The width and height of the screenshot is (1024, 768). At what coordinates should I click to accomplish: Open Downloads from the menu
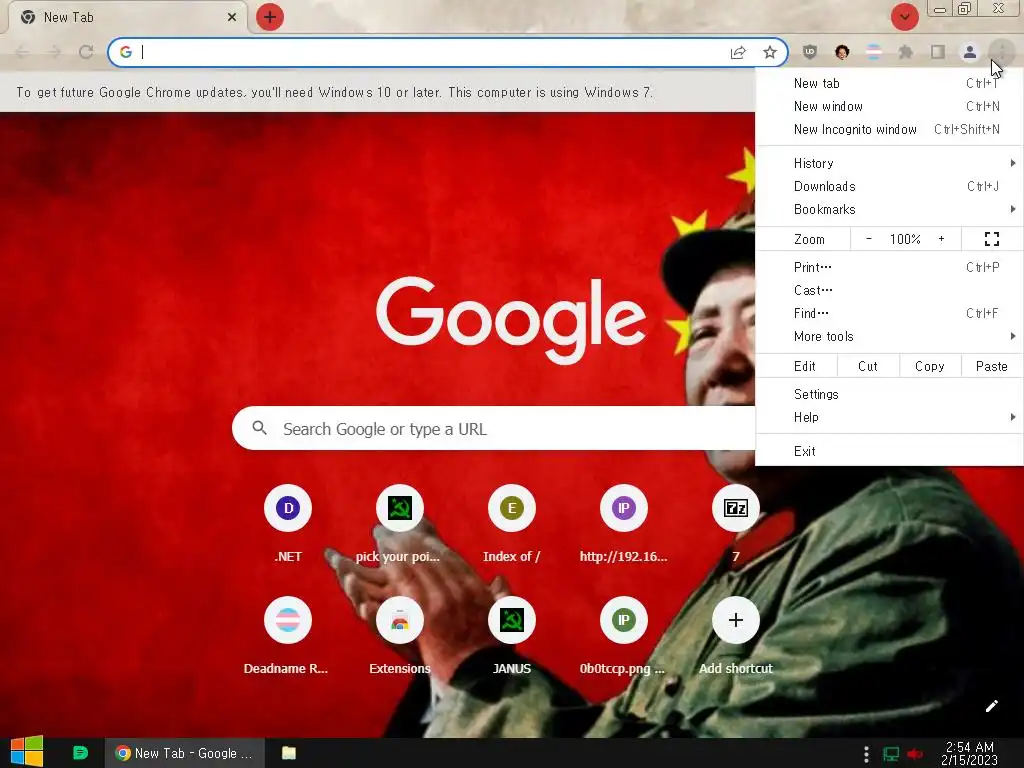[889, 186]
